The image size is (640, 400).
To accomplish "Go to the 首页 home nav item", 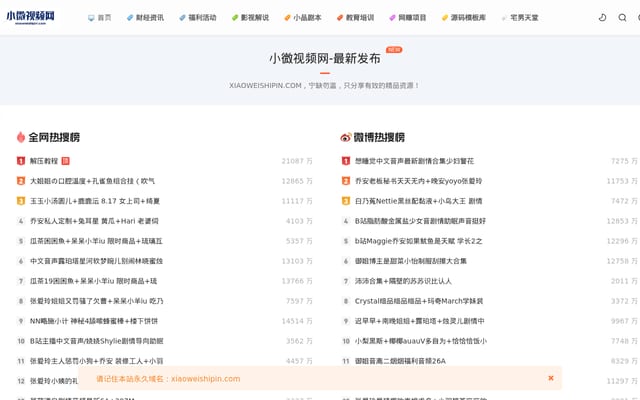I will (x=100, y=18).
